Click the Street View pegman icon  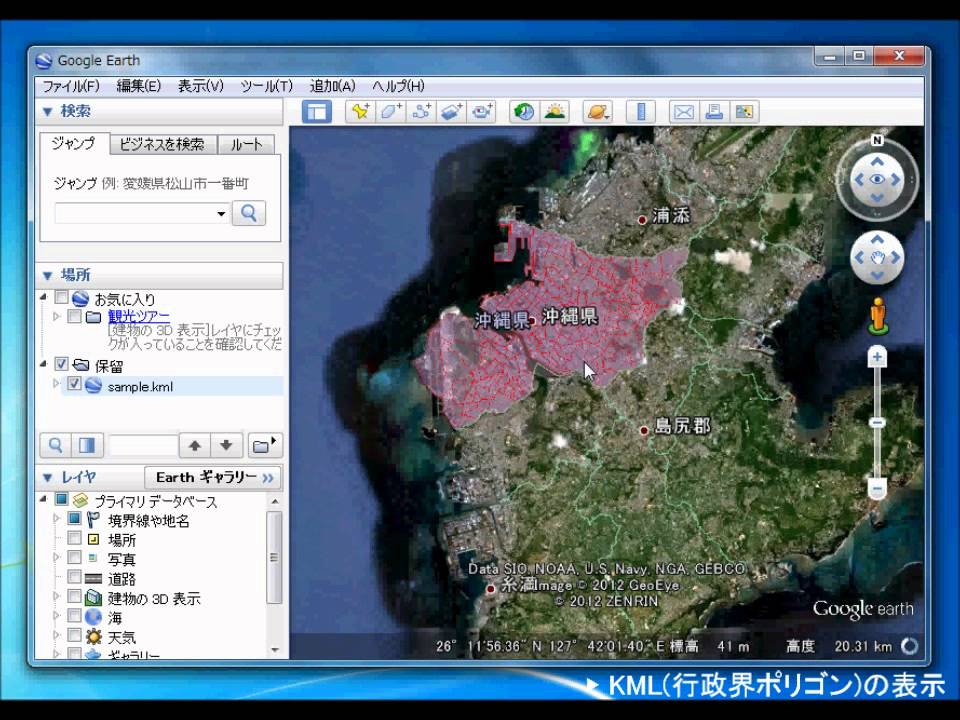[x=877, y=316]
